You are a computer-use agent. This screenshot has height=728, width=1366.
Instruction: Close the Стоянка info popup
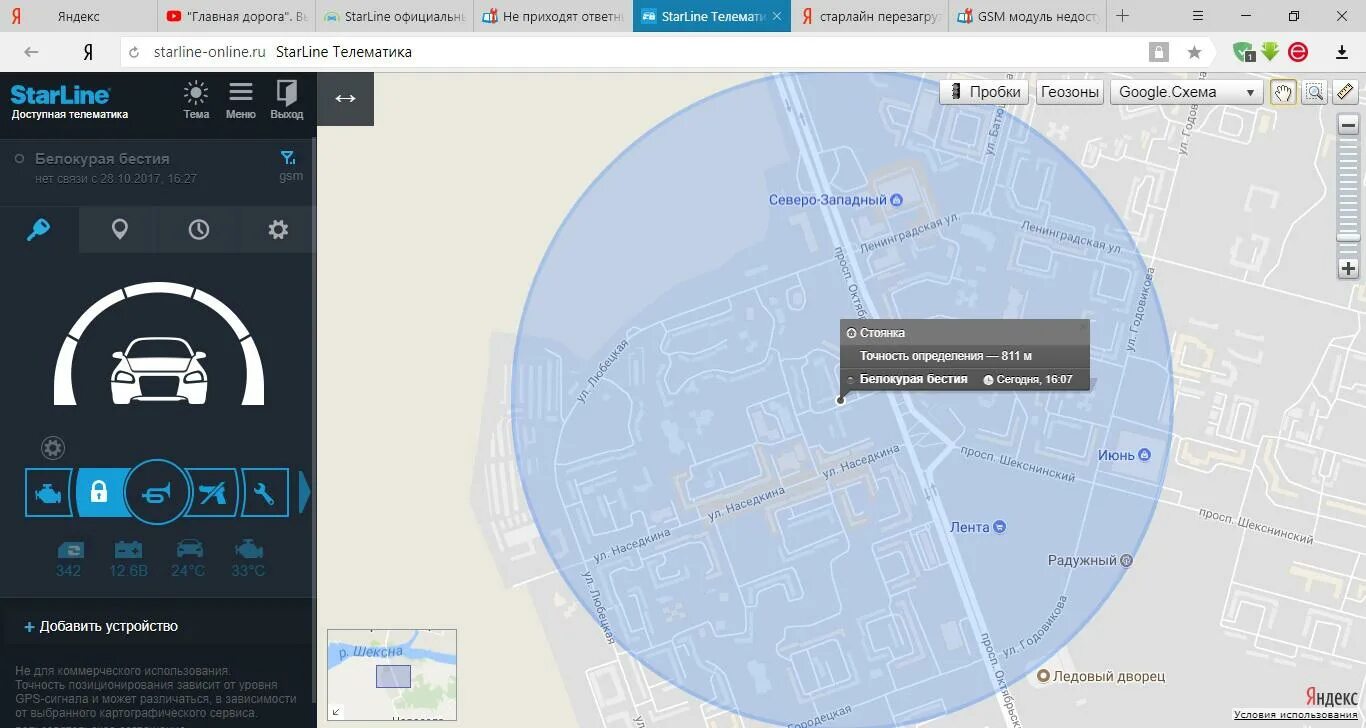(1082, 327)
